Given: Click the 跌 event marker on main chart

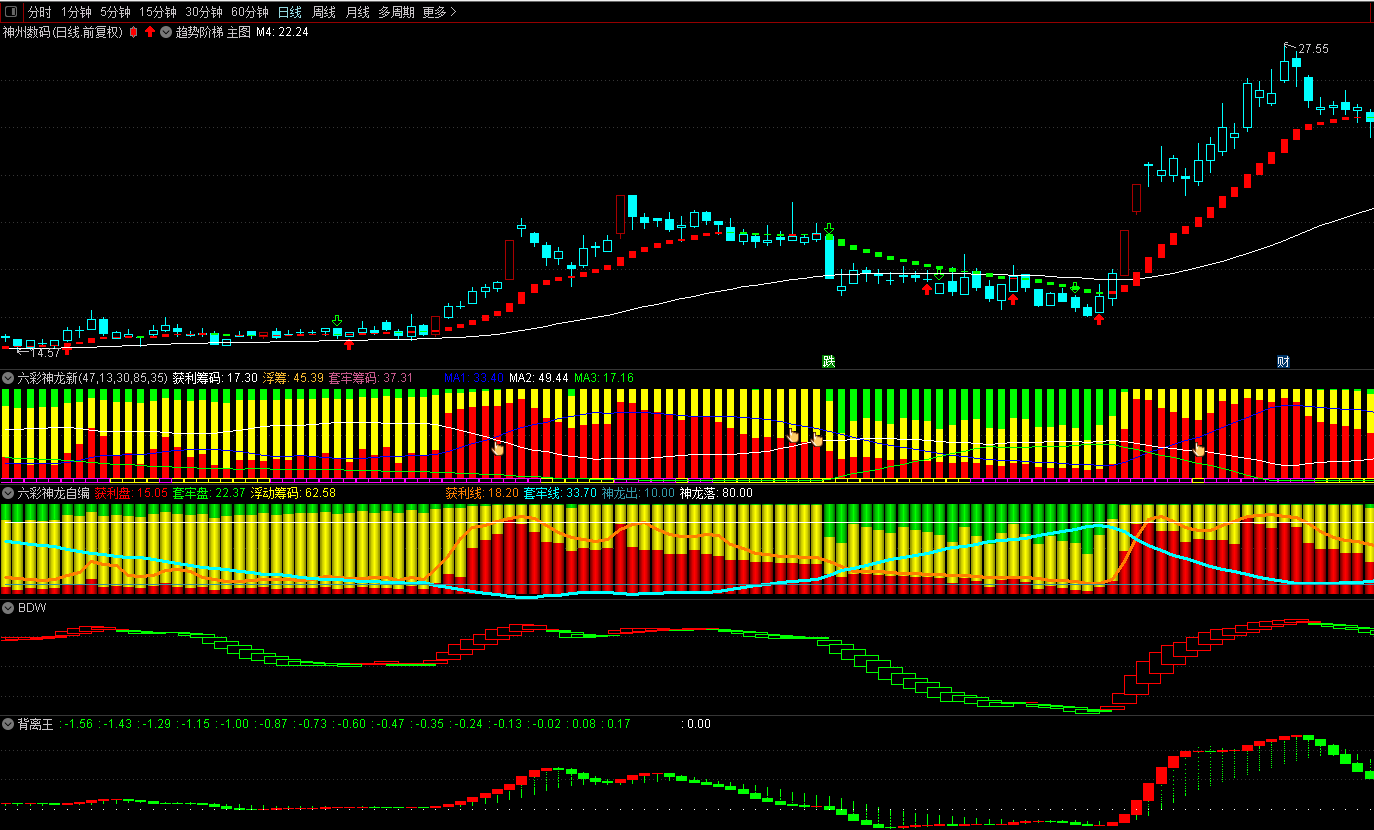Looking at the screenshot, I should tap(828, 361).
